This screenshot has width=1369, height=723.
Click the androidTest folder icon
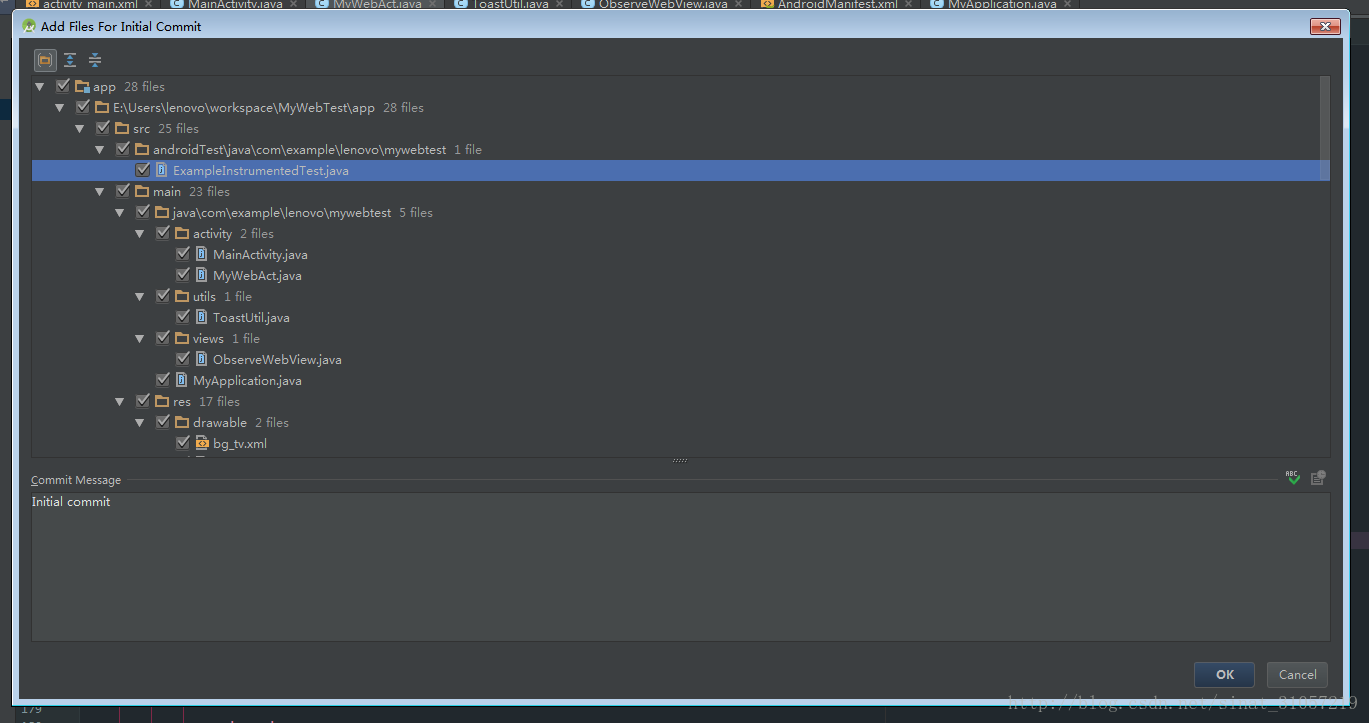tap(142, 149)
